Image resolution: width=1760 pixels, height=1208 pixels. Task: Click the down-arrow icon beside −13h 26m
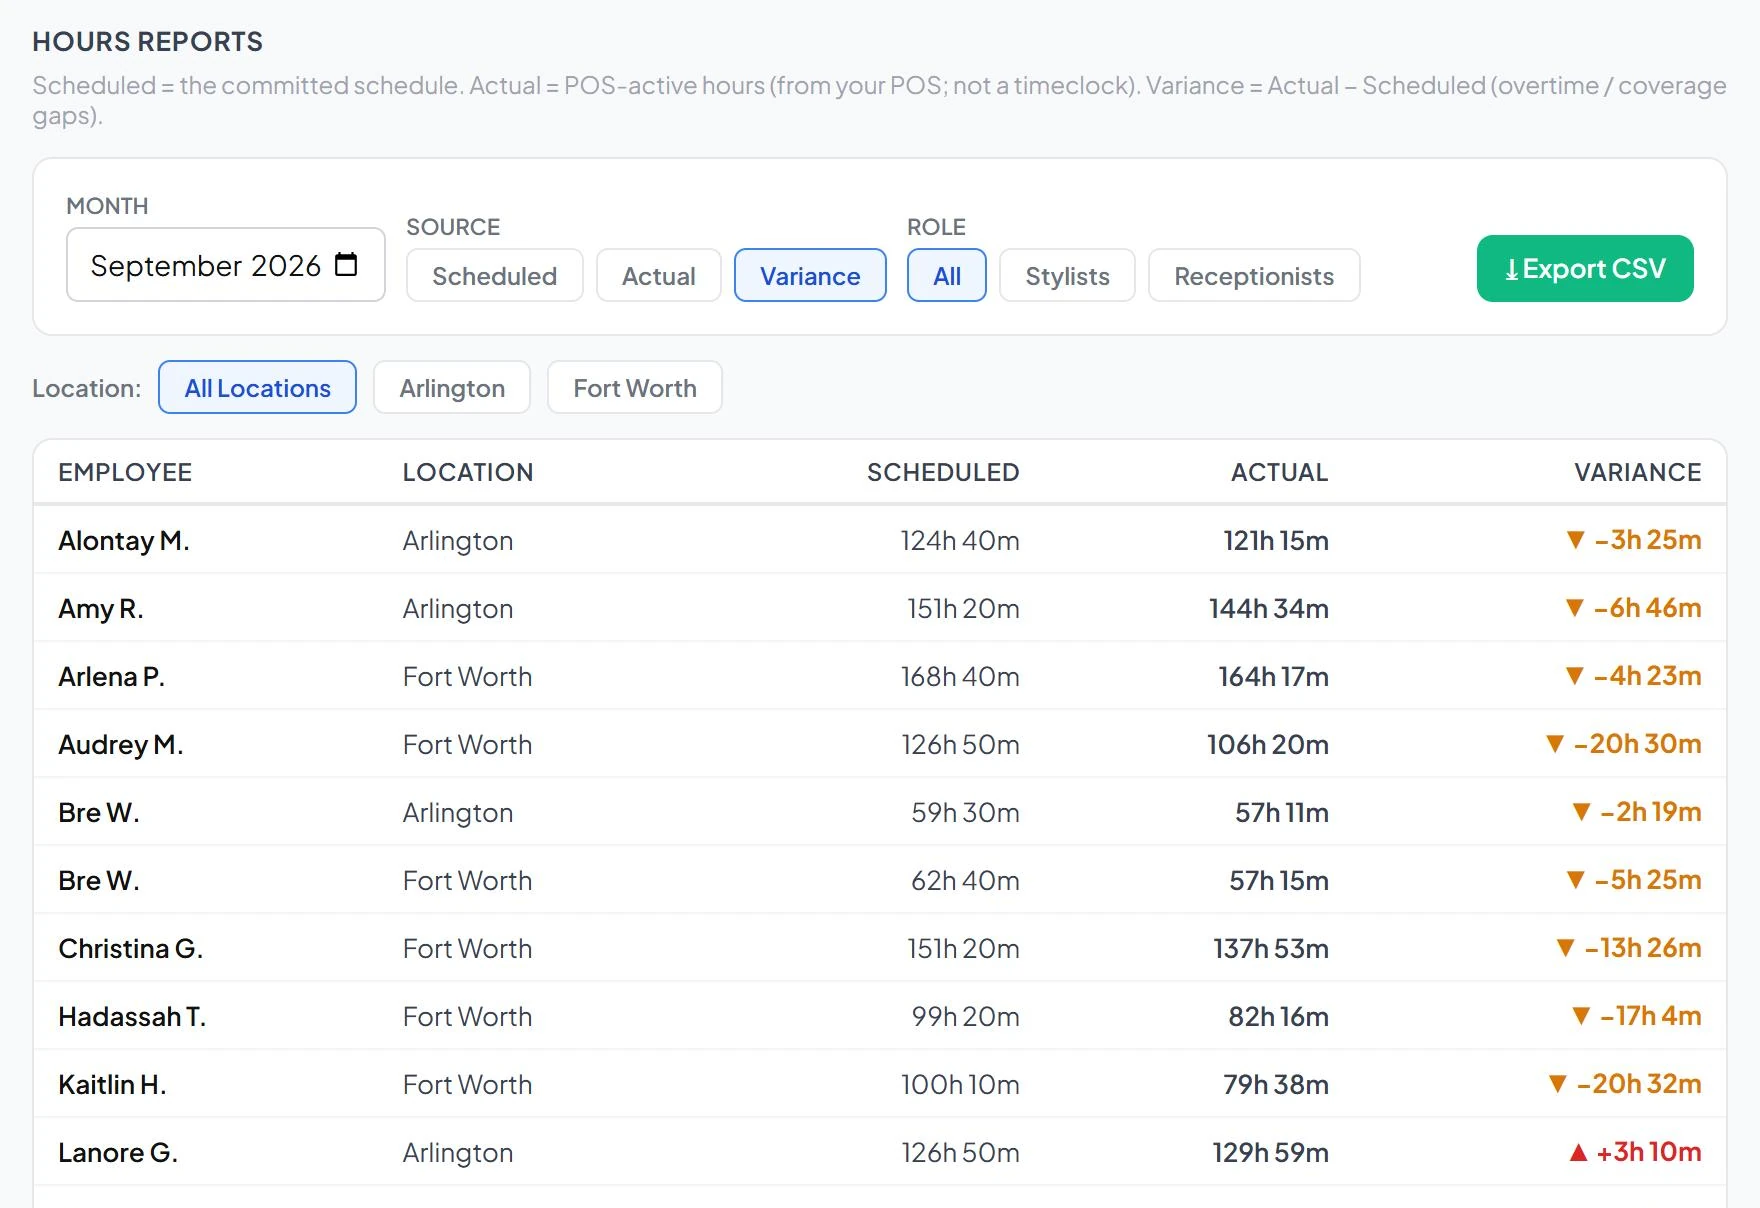(1565, 948)
